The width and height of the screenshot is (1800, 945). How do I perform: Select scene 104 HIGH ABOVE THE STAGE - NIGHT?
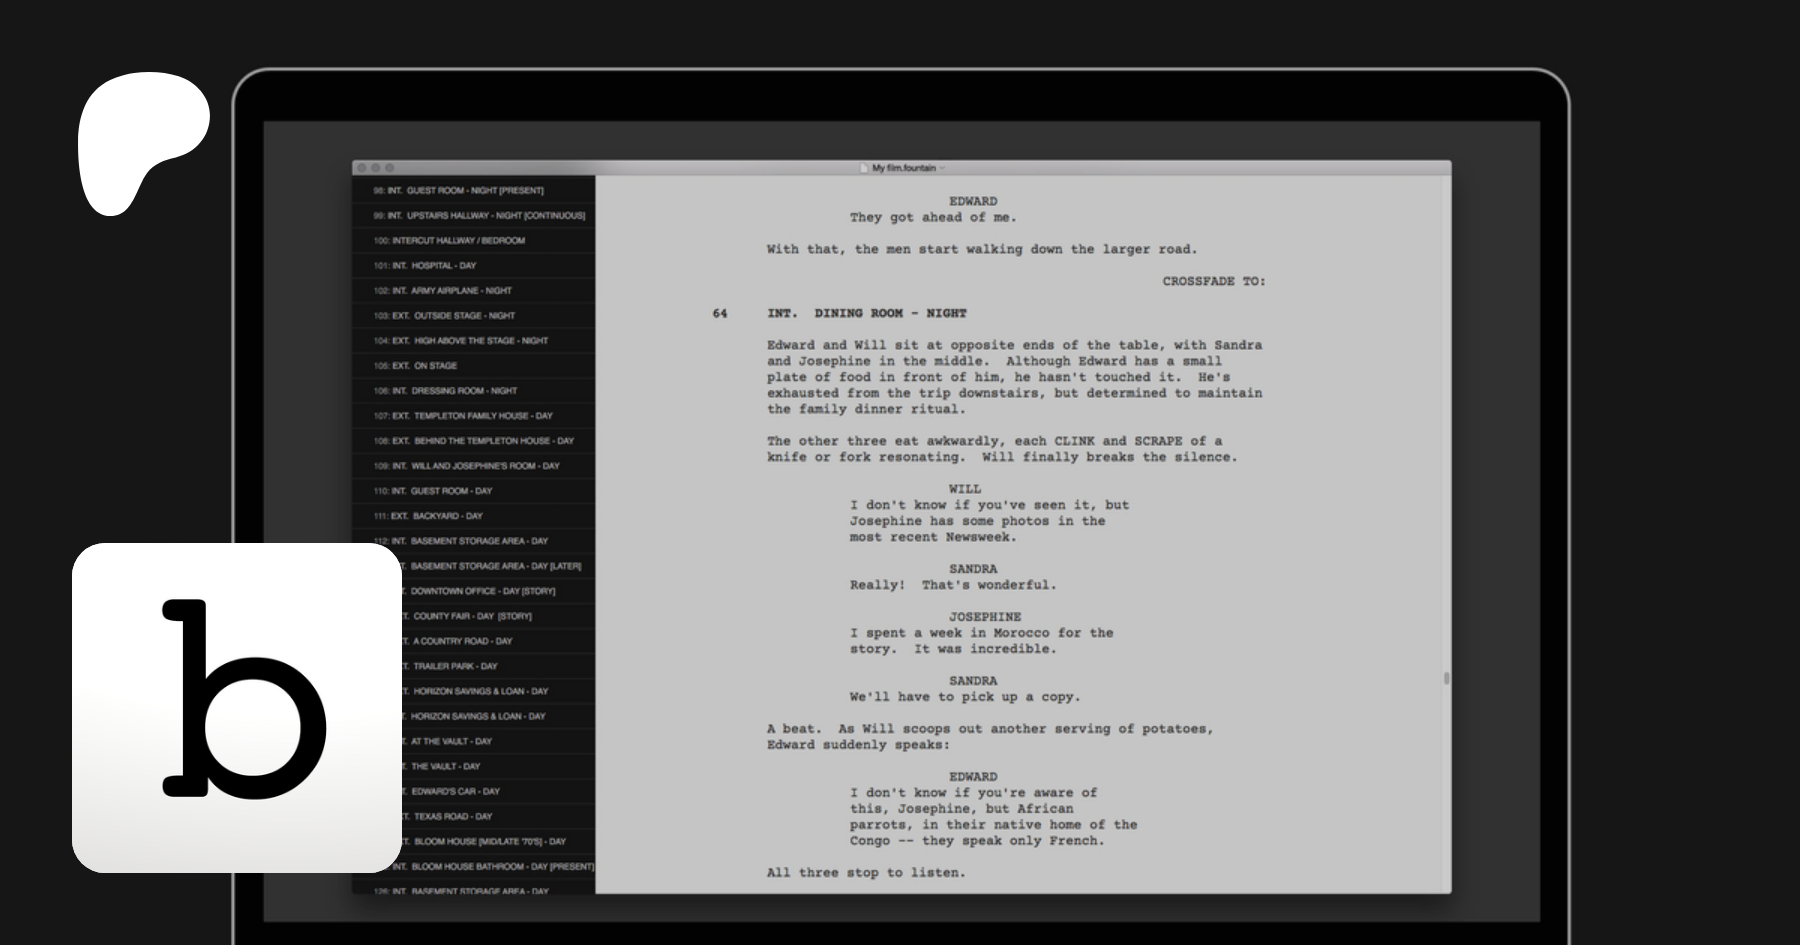pos(461,341)
